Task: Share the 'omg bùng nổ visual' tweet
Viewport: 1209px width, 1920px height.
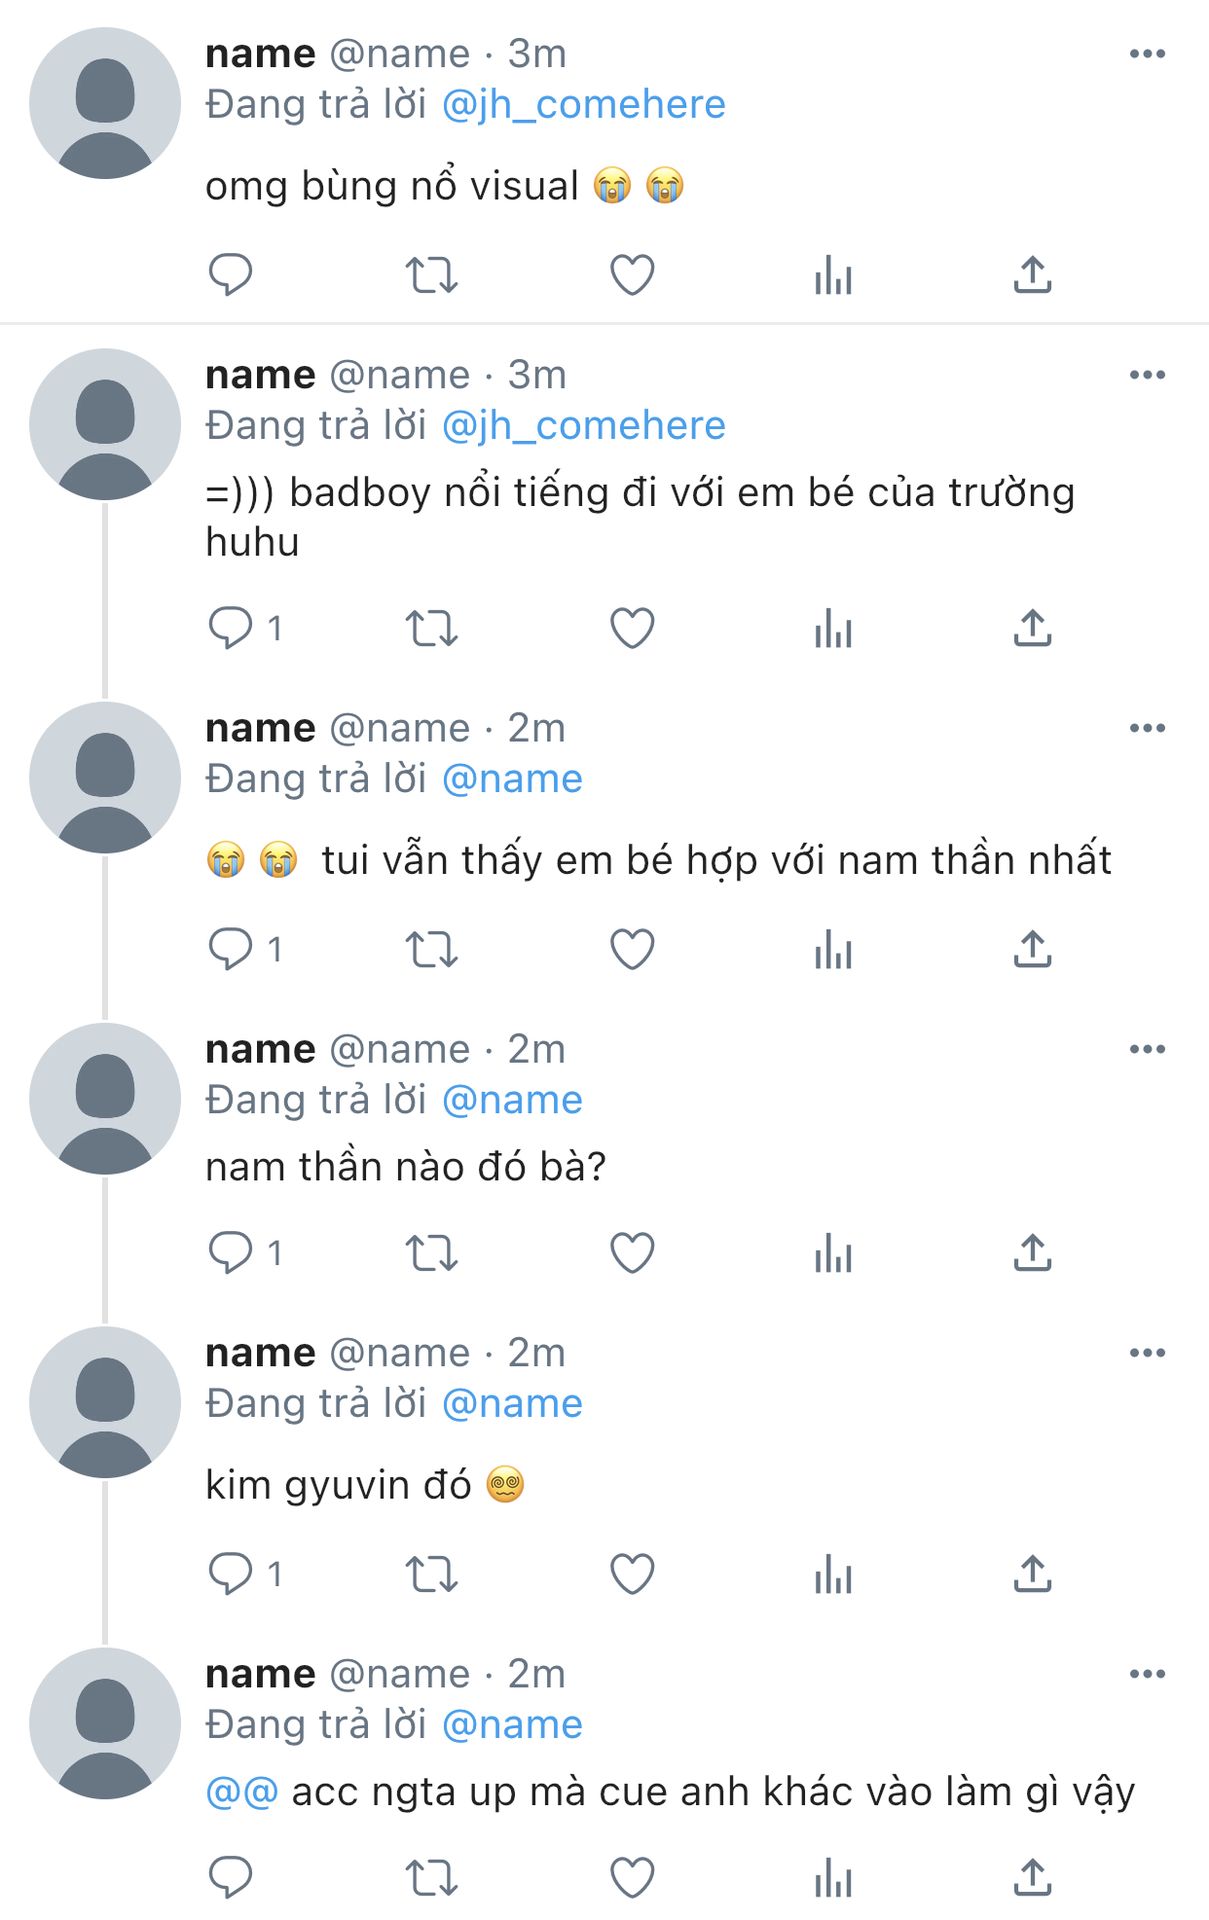Action: pos(1032,274)
